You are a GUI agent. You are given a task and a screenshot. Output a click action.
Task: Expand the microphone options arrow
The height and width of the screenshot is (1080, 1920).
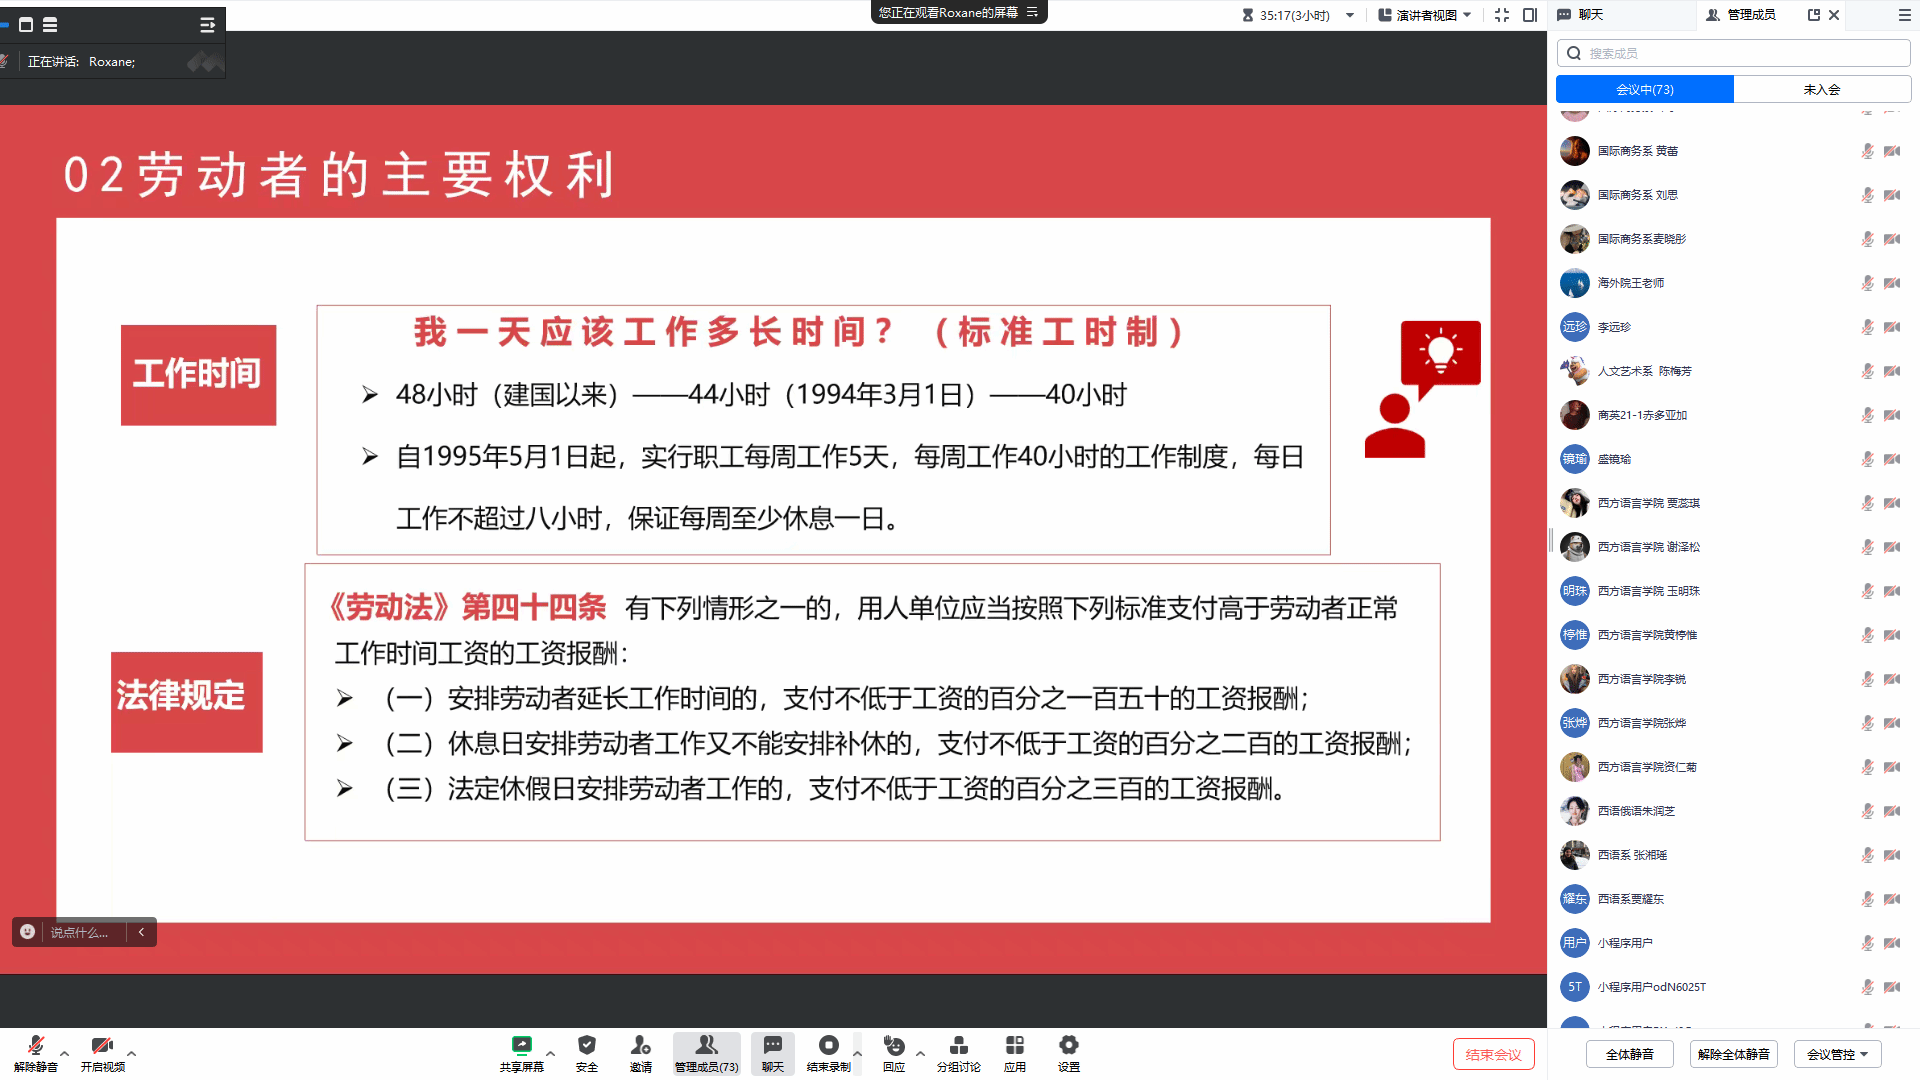tap(65, 1053)
